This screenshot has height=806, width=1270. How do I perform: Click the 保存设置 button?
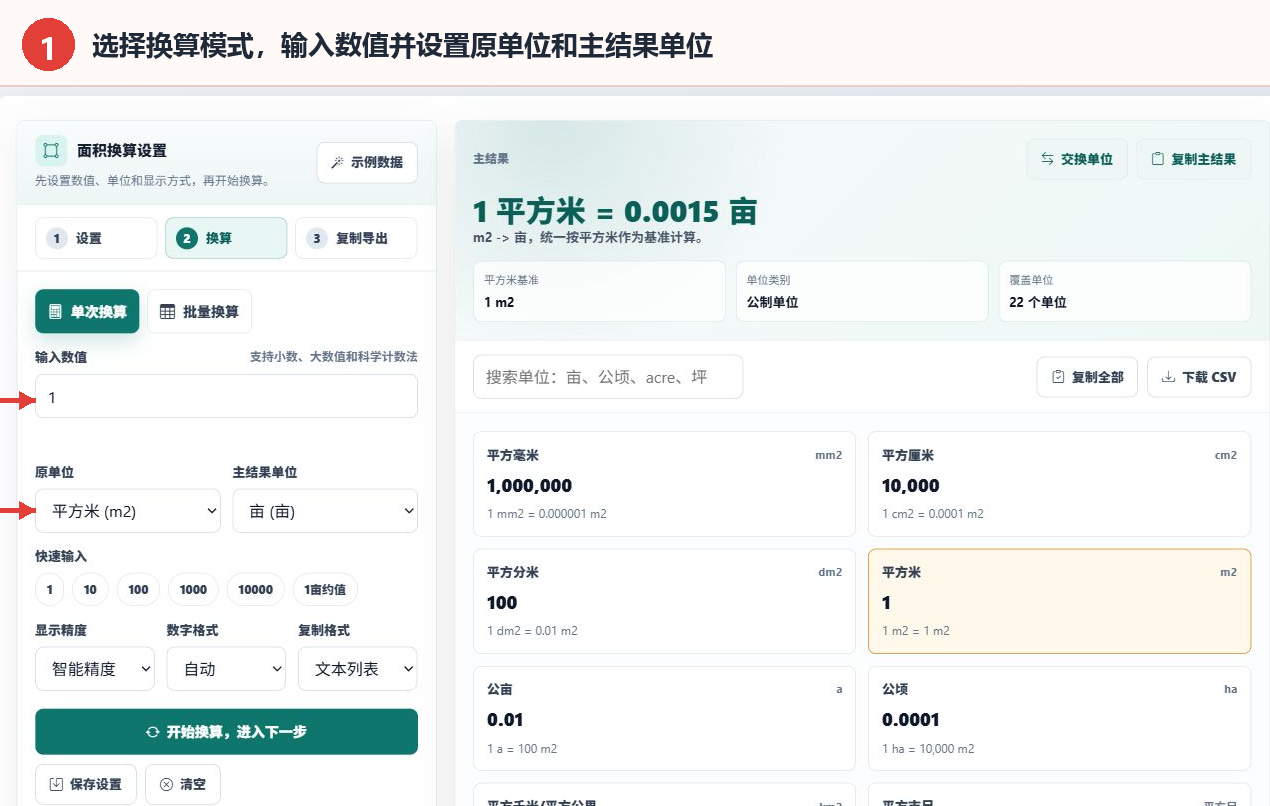86,784
